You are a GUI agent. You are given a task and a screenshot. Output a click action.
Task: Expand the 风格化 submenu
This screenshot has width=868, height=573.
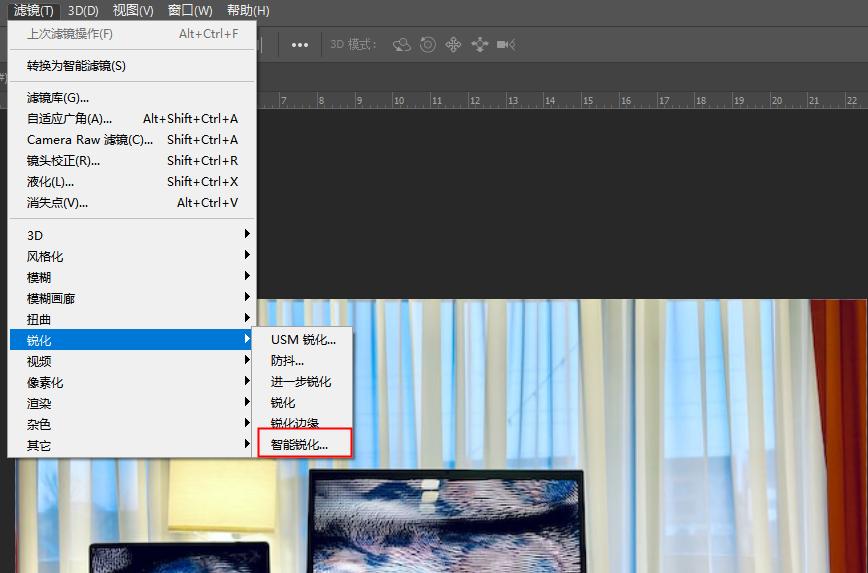(x=132, y=256)
